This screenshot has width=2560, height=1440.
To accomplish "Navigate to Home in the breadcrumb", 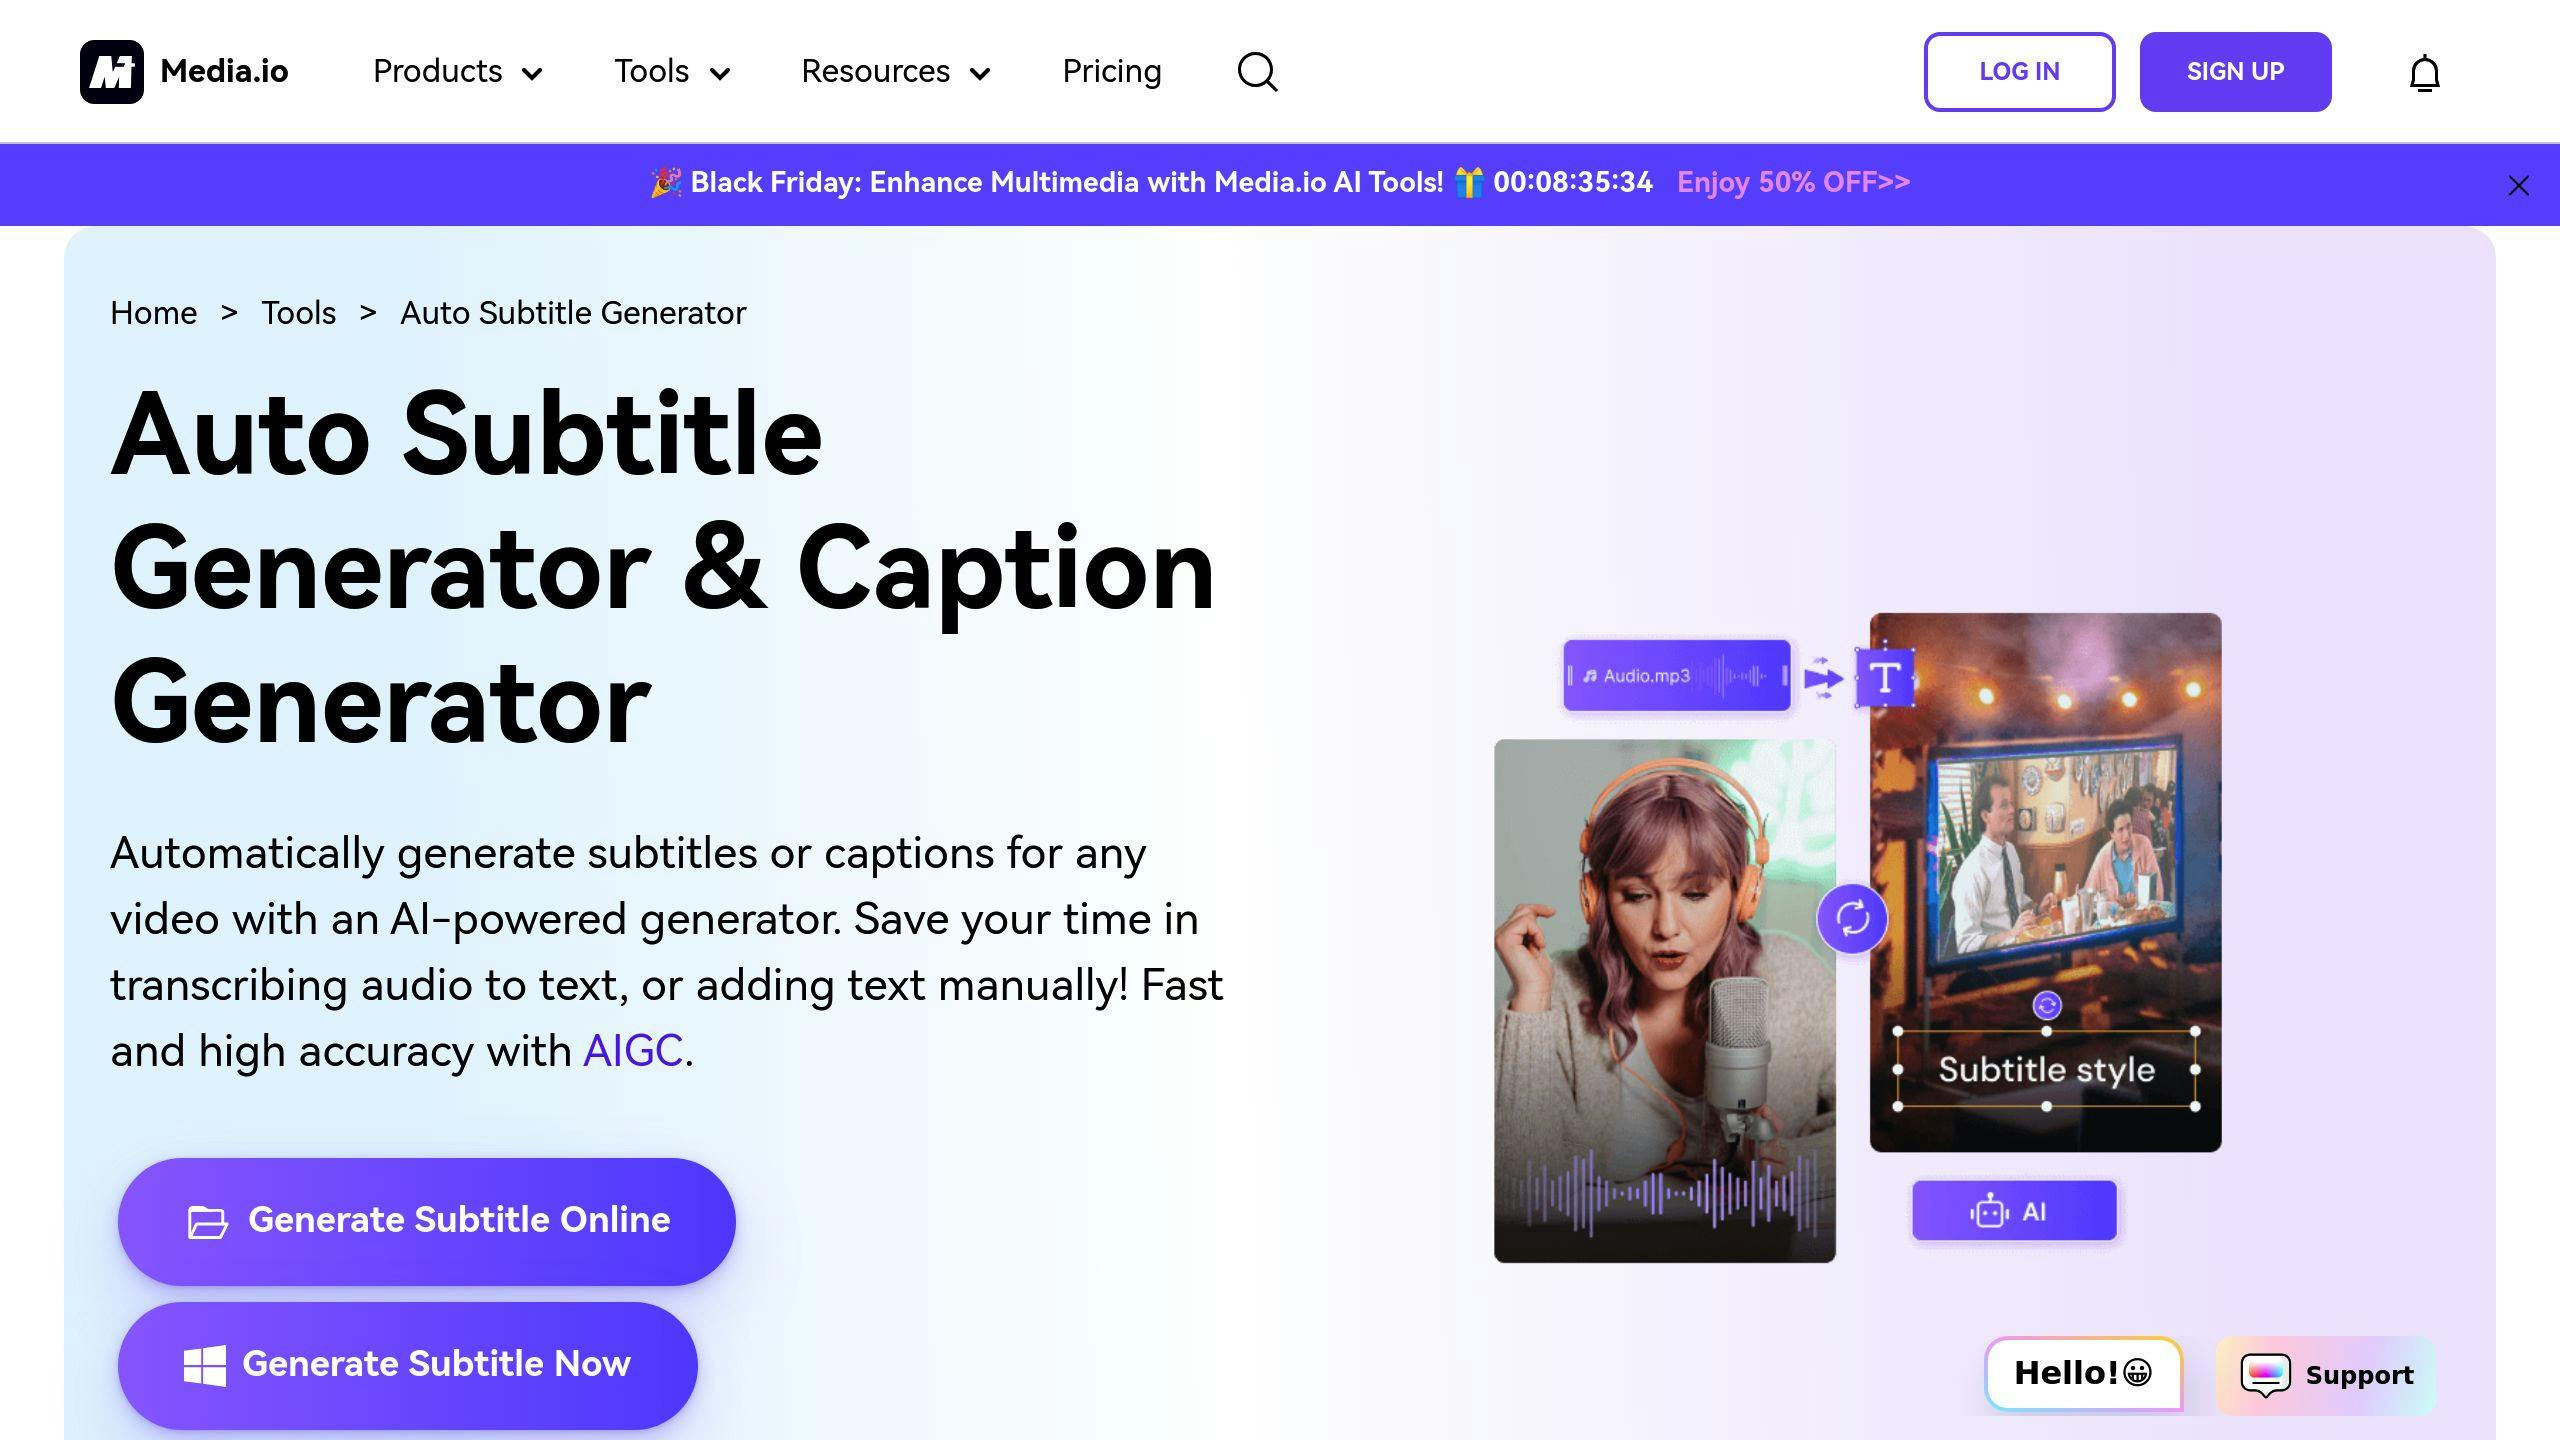I will [153, 313].
